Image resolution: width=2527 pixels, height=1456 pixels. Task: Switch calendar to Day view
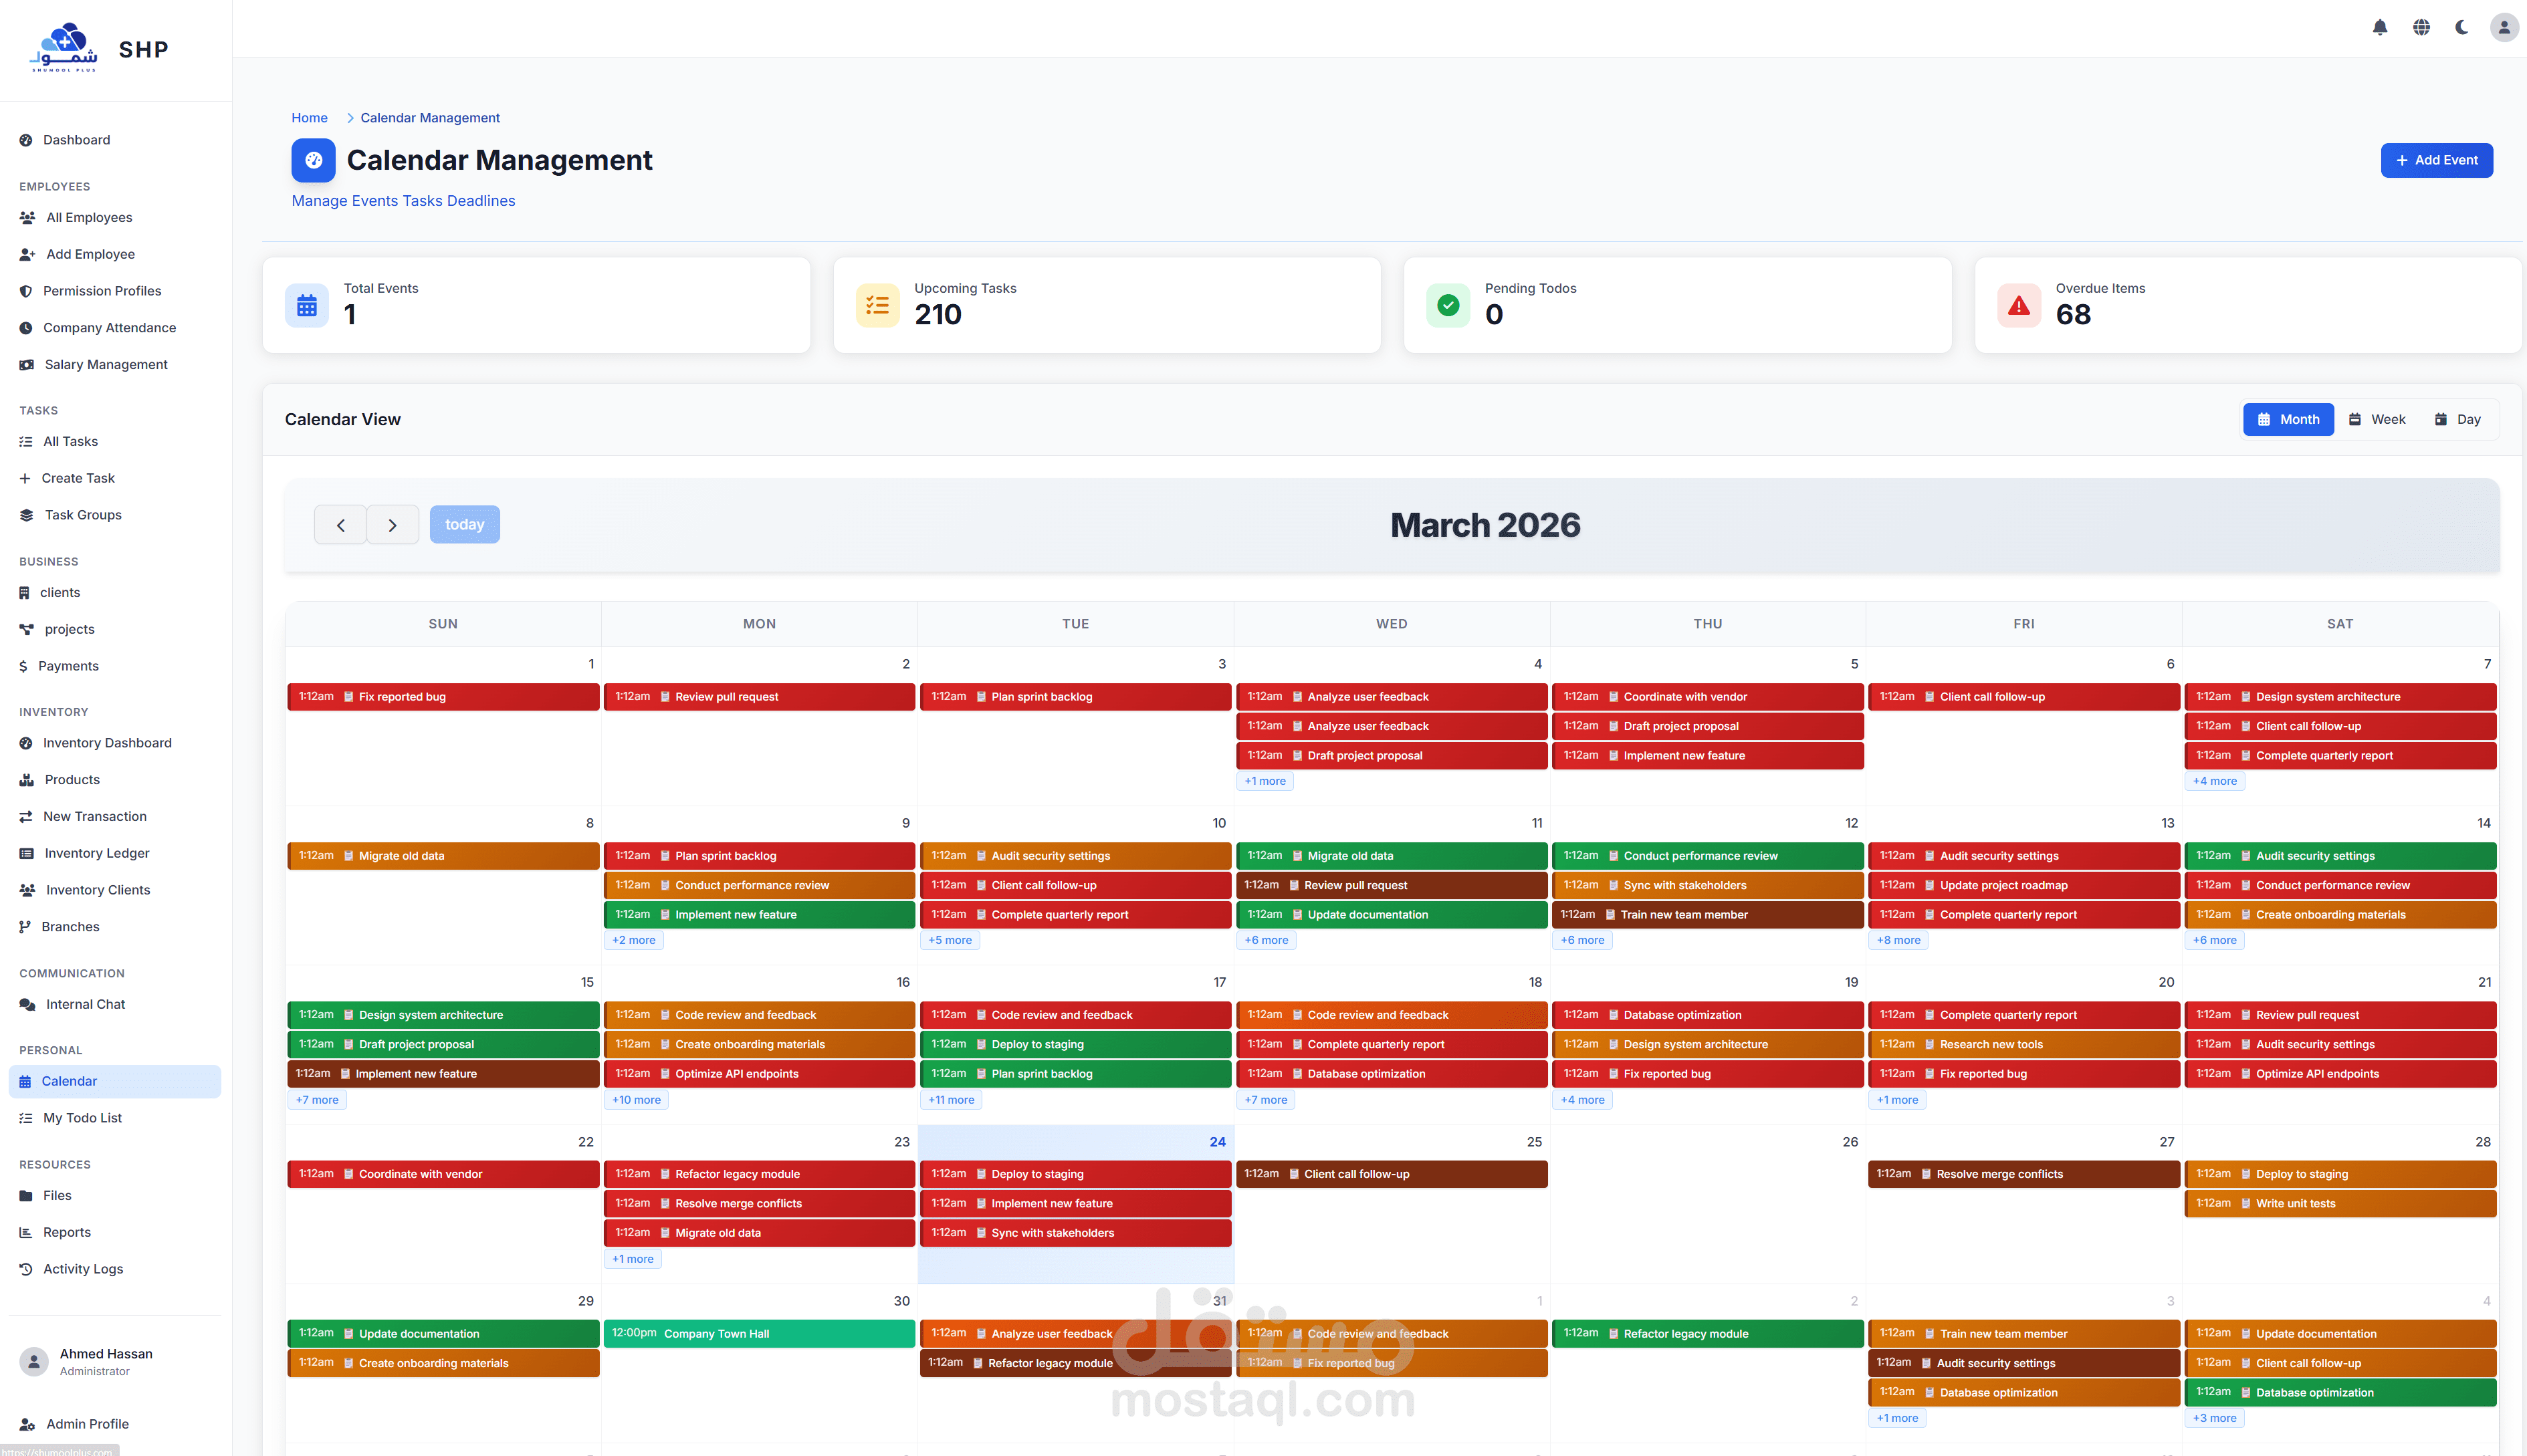pos(2457,420)
